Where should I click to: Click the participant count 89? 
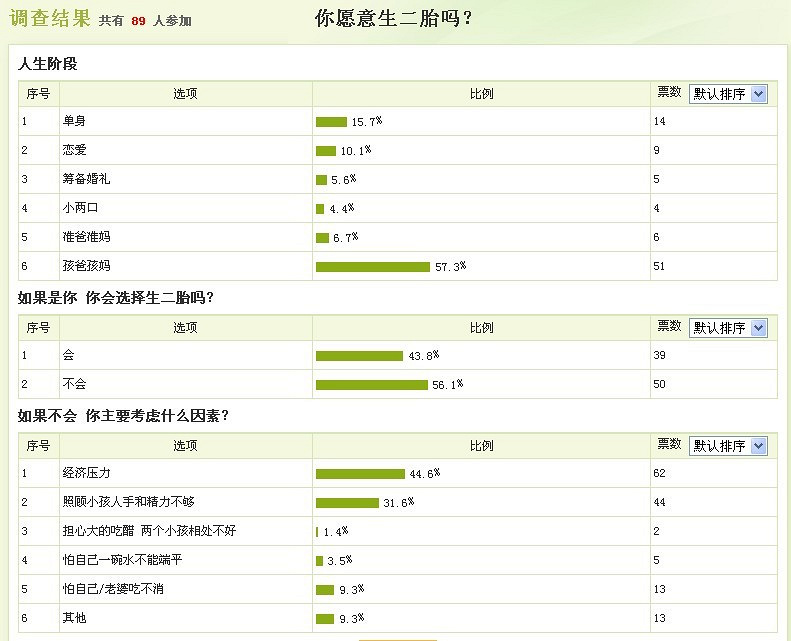tap(138, 21)
